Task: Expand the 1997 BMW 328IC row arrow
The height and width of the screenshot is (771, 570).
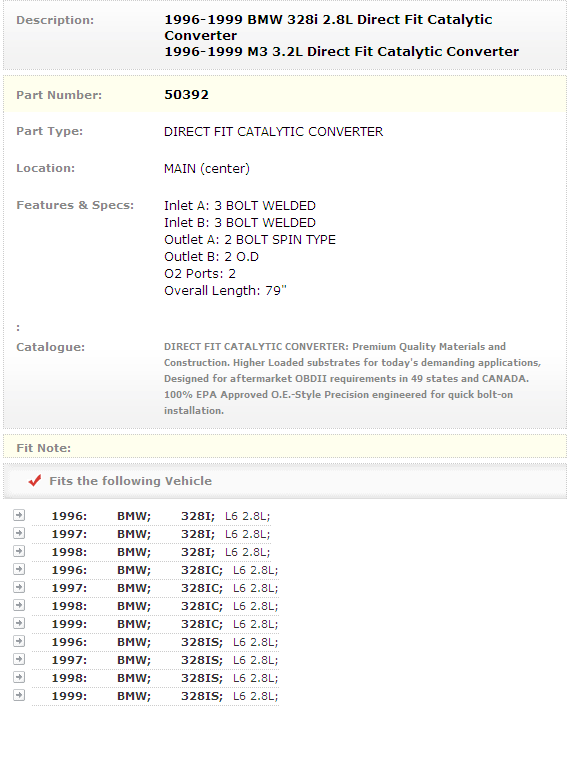Action: (x=19, y=587)
